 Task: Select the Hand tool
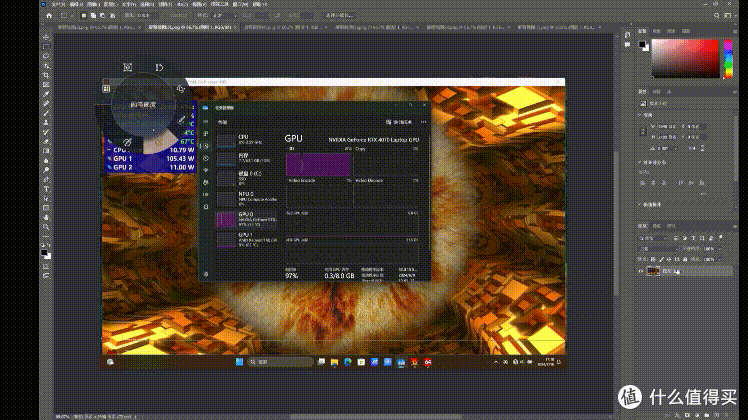46,217
